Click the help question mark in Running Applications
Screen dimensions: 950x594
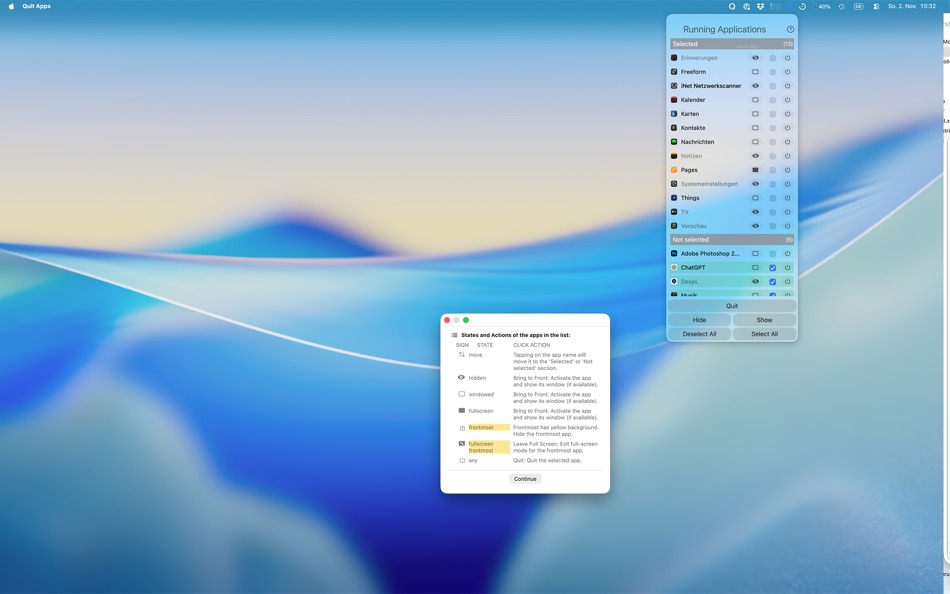(x=790, y=28)
